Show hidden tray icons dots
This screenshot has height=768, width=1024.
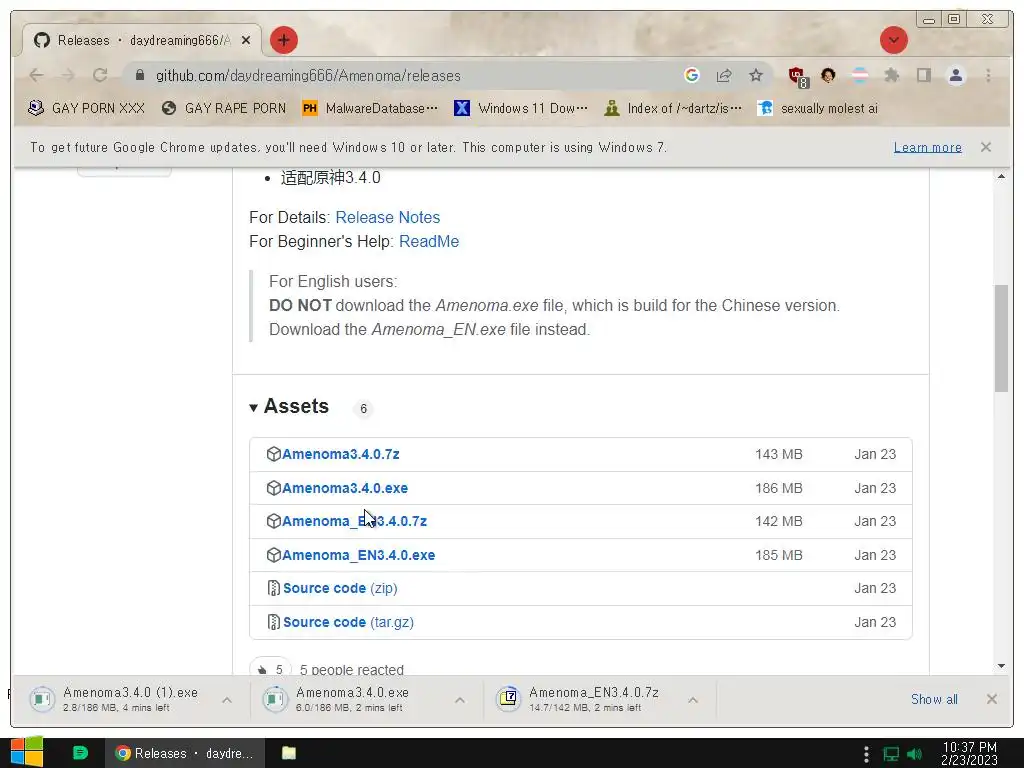pos(866,754)
